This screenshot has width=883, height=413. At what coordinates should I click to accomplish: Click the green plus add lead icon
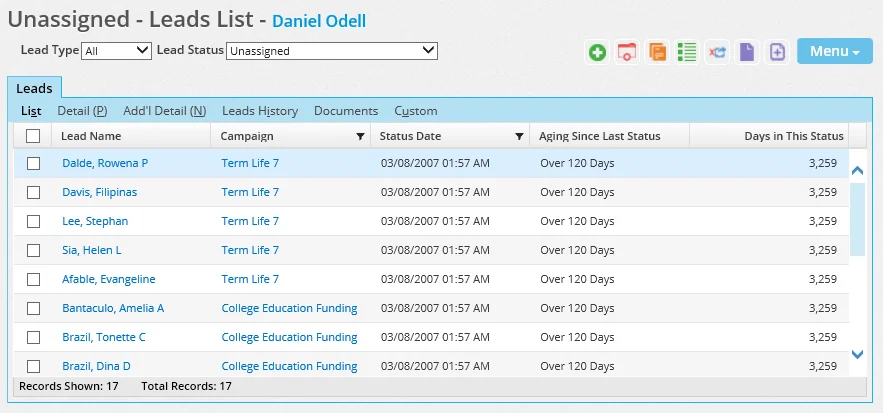pyautogui.click(x=597, y=52)
